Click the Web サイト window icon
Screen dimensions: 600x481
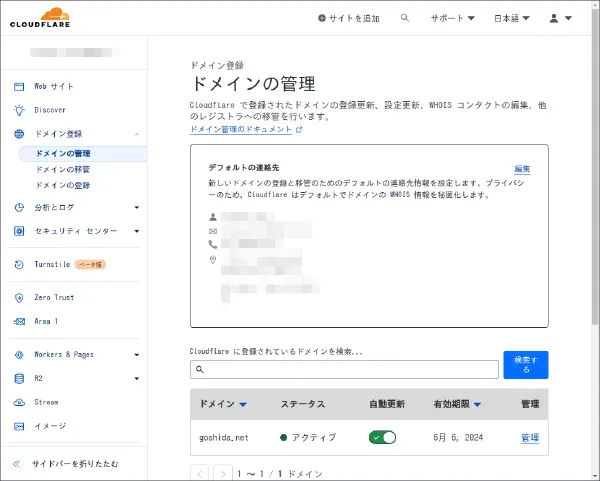(19, 86)
